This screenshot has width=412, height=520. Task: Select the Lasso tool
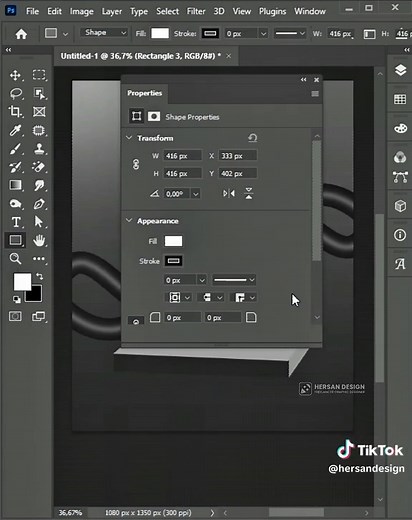coord(16,94)
